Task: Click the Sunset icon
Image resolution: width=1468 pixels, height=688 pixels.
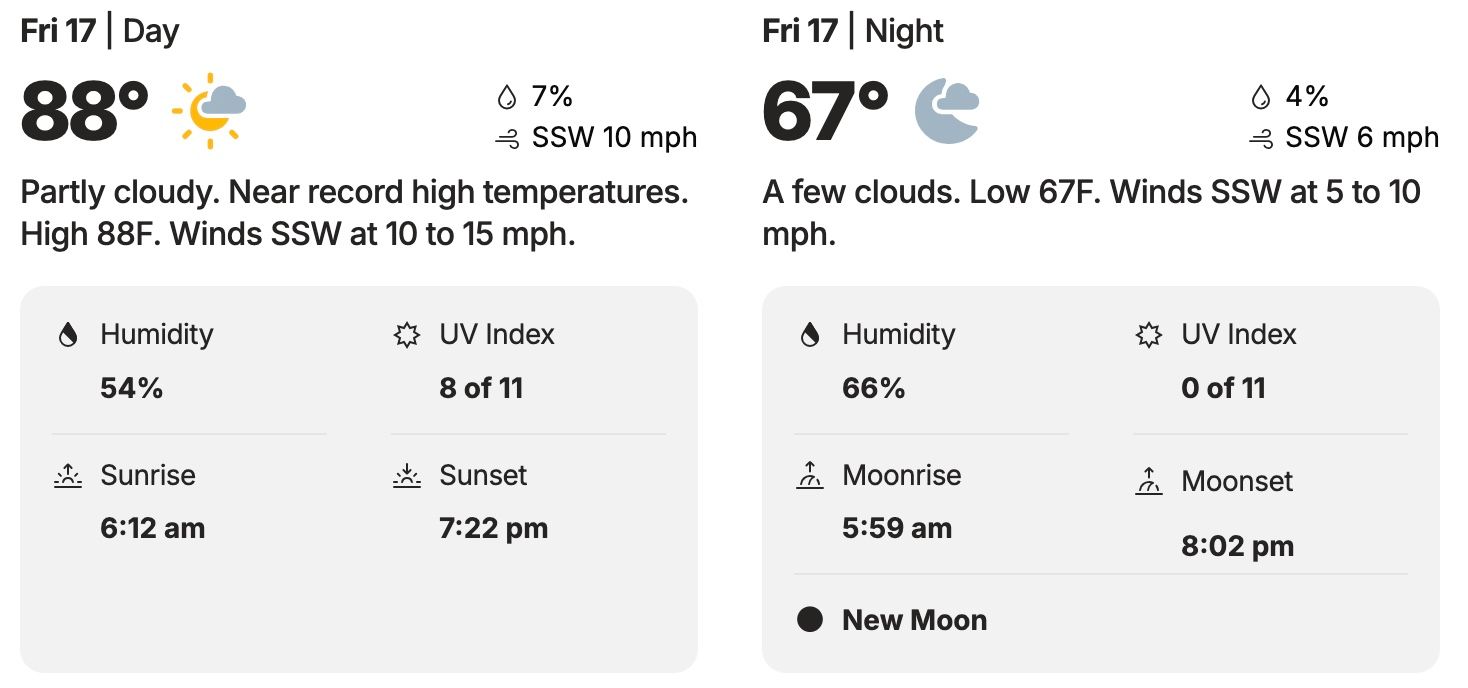Action: pyautogui.click(x=406, y=475)
